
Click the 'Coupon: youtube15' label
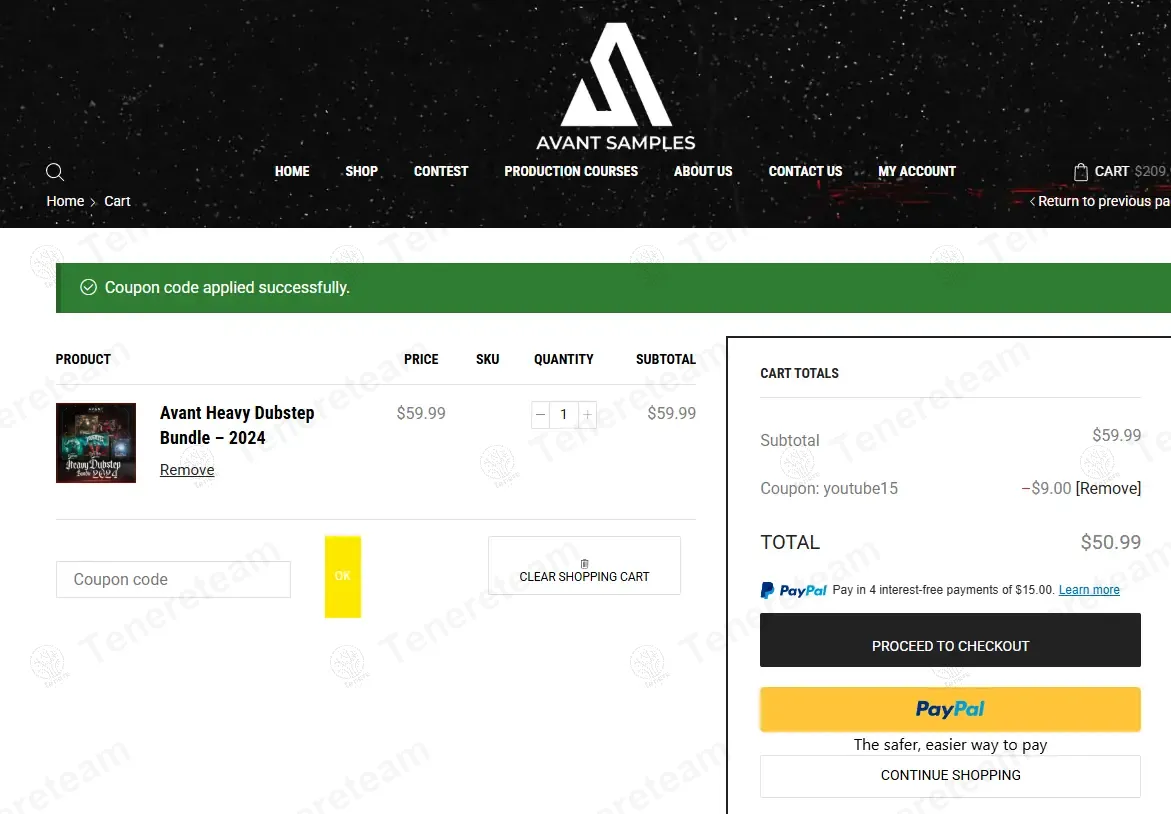coord(829,488)
